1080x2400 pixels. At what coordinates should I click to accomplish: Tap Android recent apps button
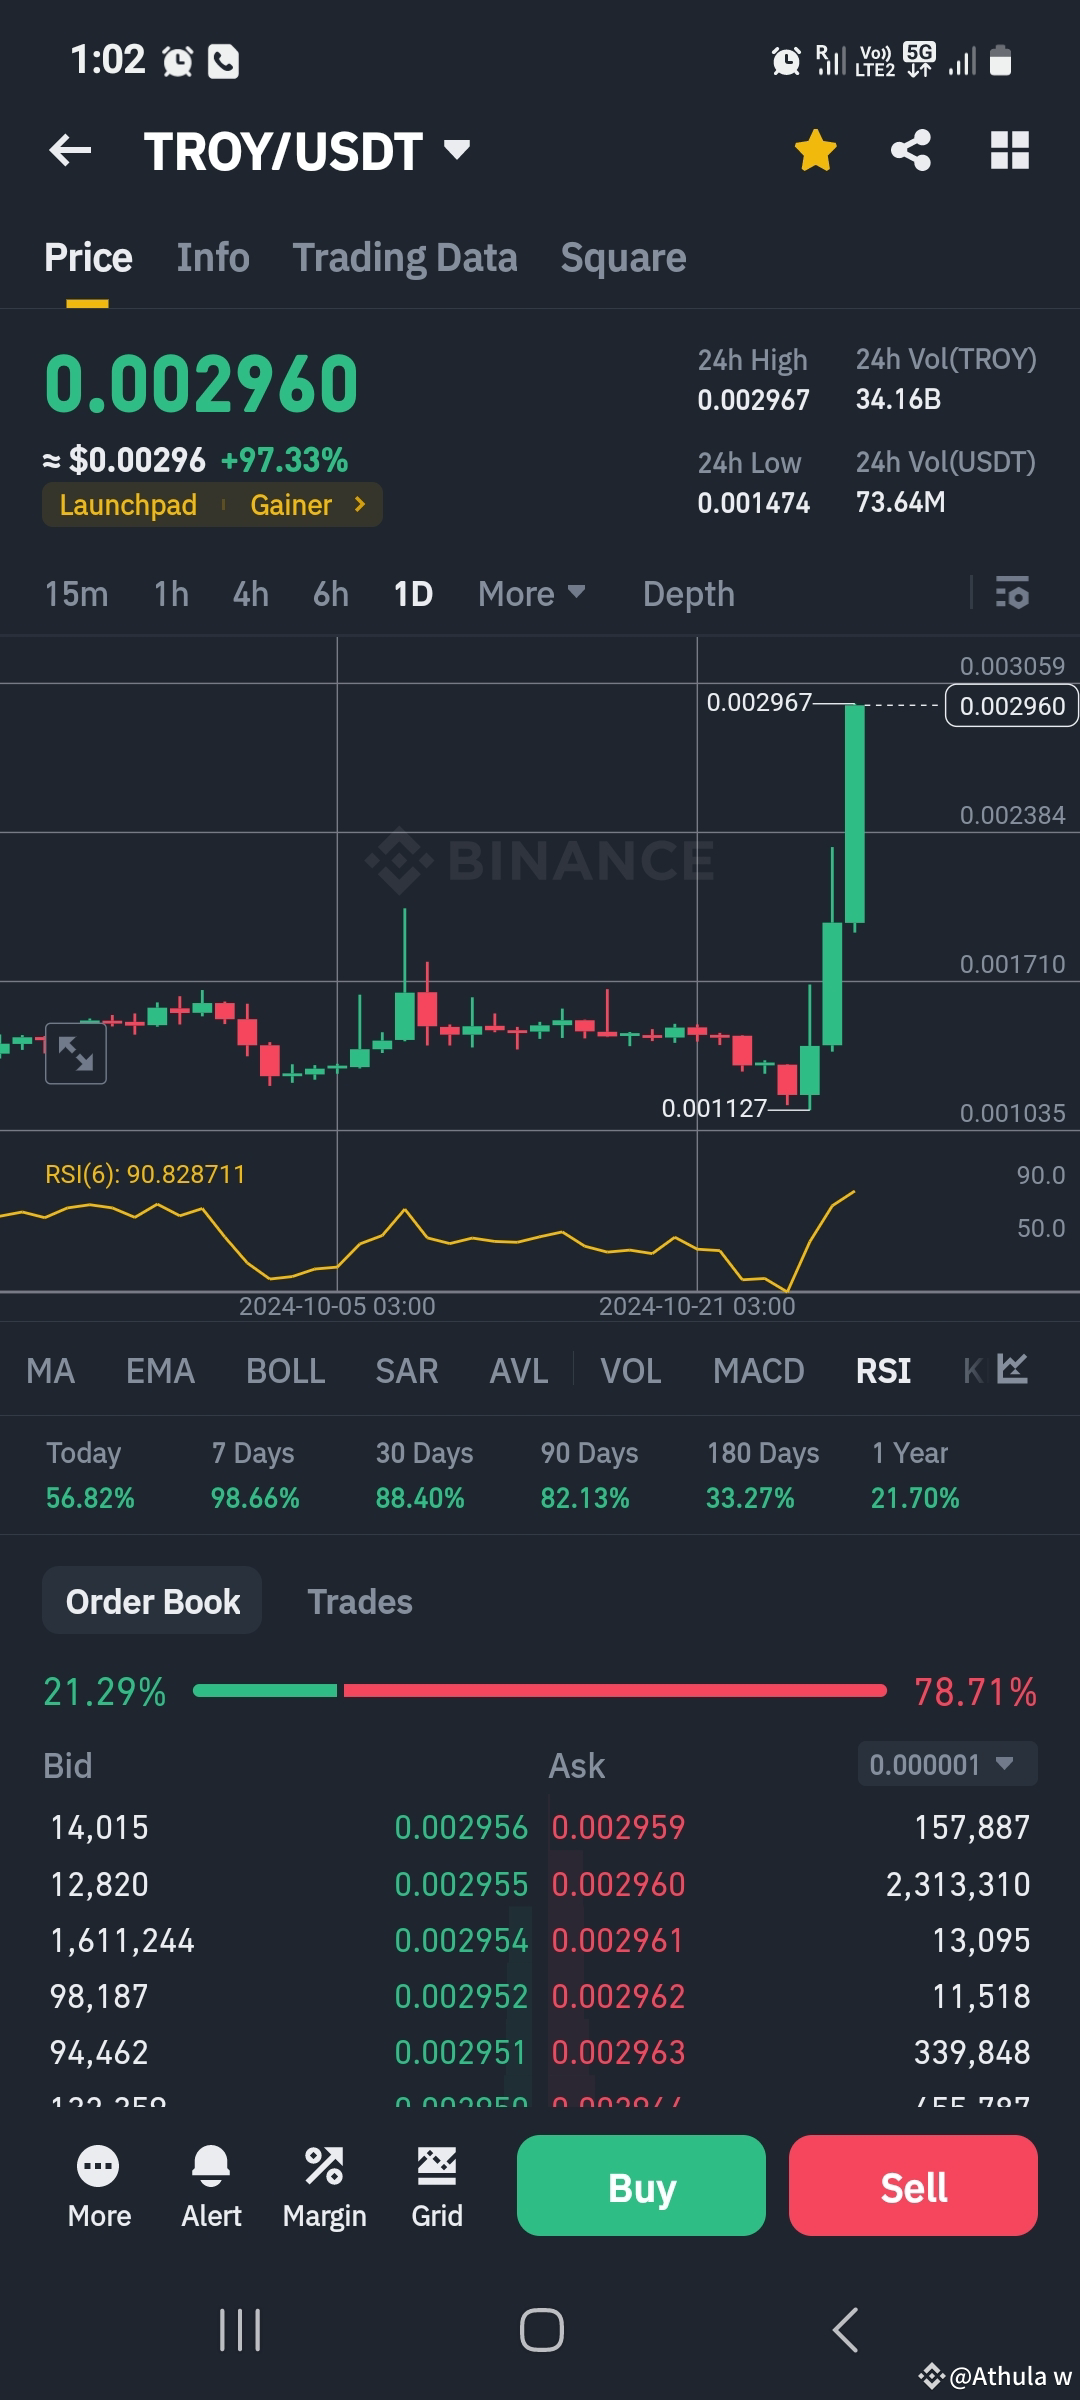(240, 2329)
